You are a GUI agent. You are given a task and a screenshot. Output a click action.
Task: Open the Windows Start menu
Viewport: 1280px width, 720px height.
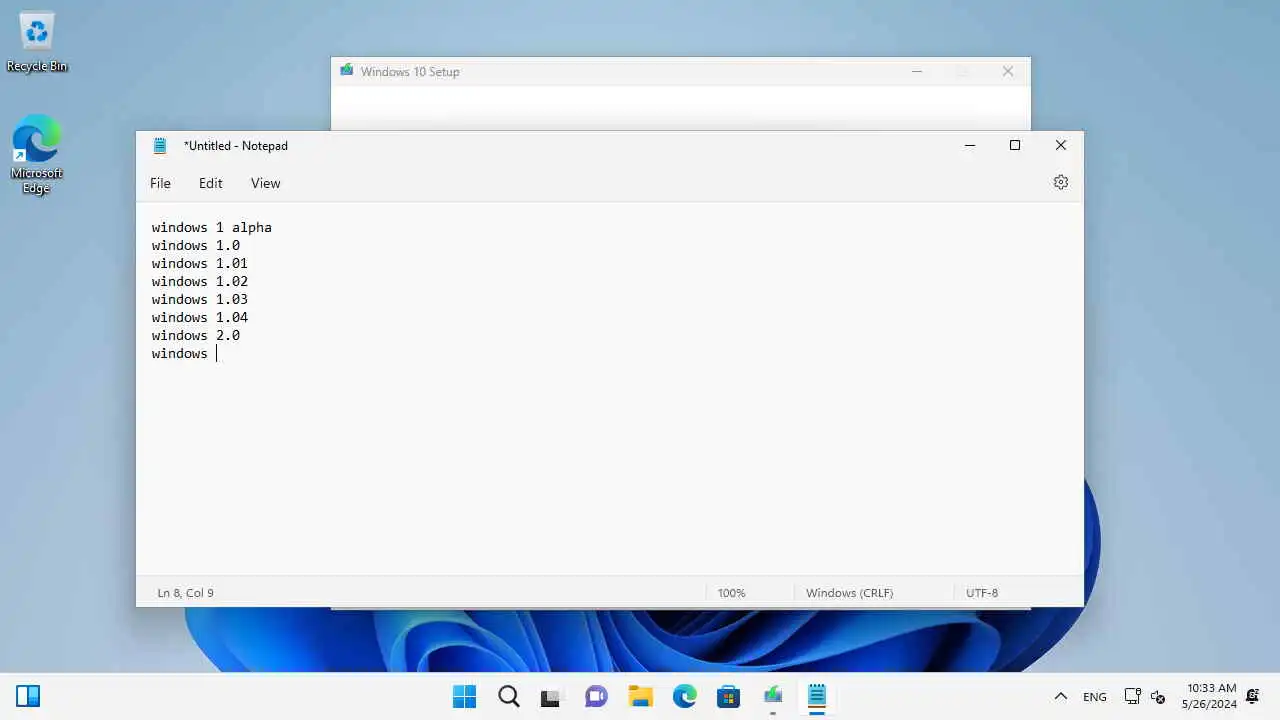[x=465, y=696]
